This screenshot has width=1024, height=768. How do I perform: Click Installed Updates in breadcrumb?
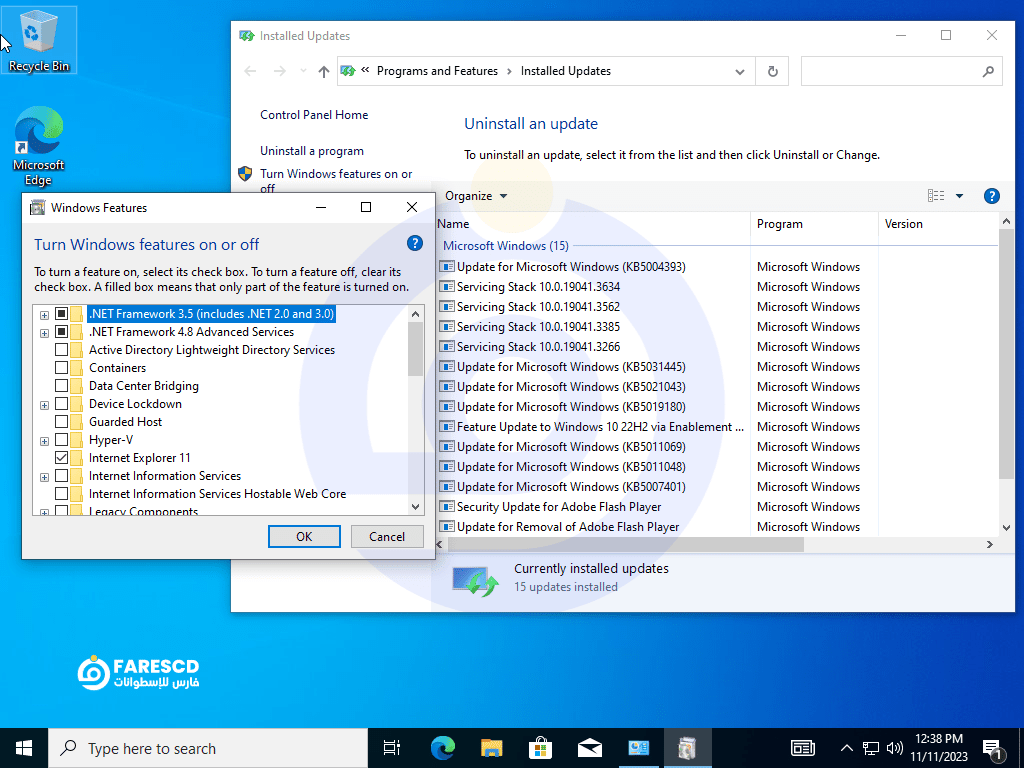tap(566, 71)
